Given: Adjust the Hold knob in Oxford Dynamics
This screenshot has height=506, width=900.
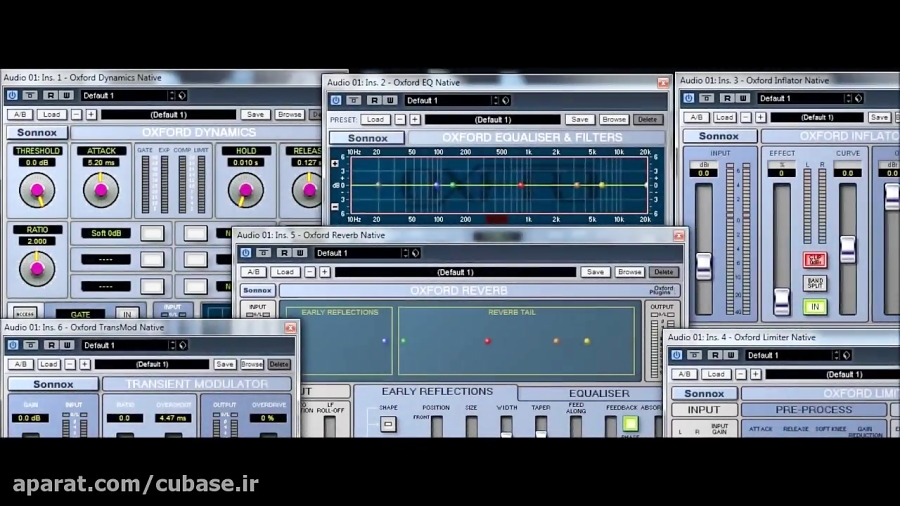Looking at the screenshot, I should coord(246,190).
